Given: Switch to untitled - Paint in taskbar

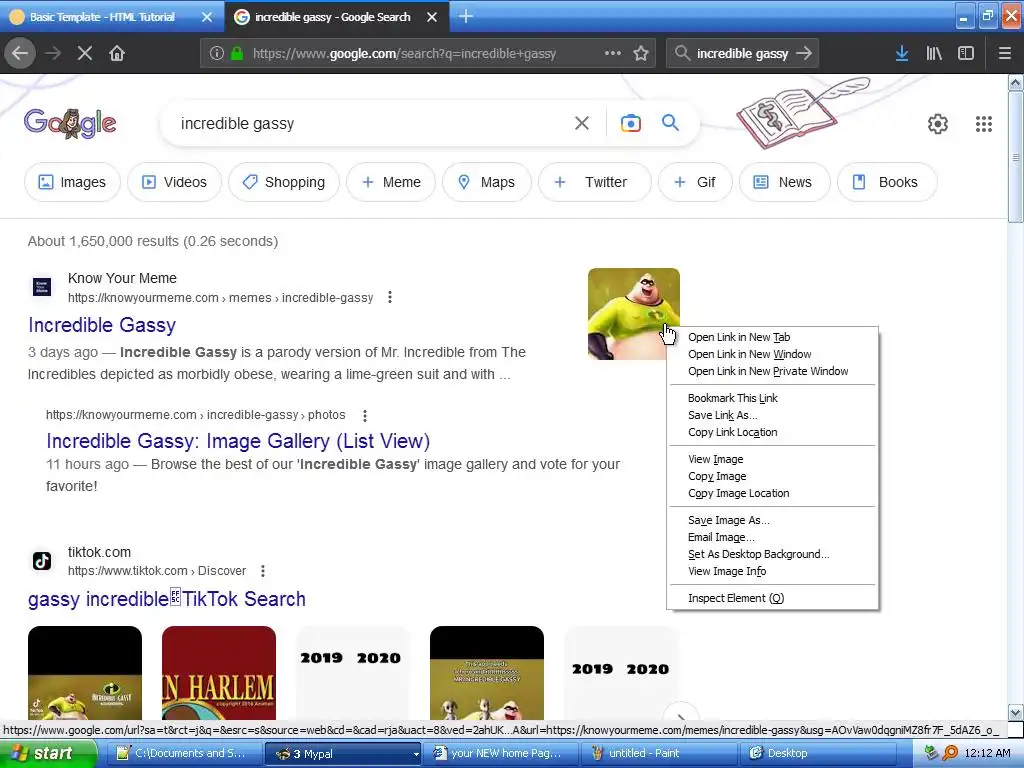Looking at the screenshot, I should tap(662, 753).
